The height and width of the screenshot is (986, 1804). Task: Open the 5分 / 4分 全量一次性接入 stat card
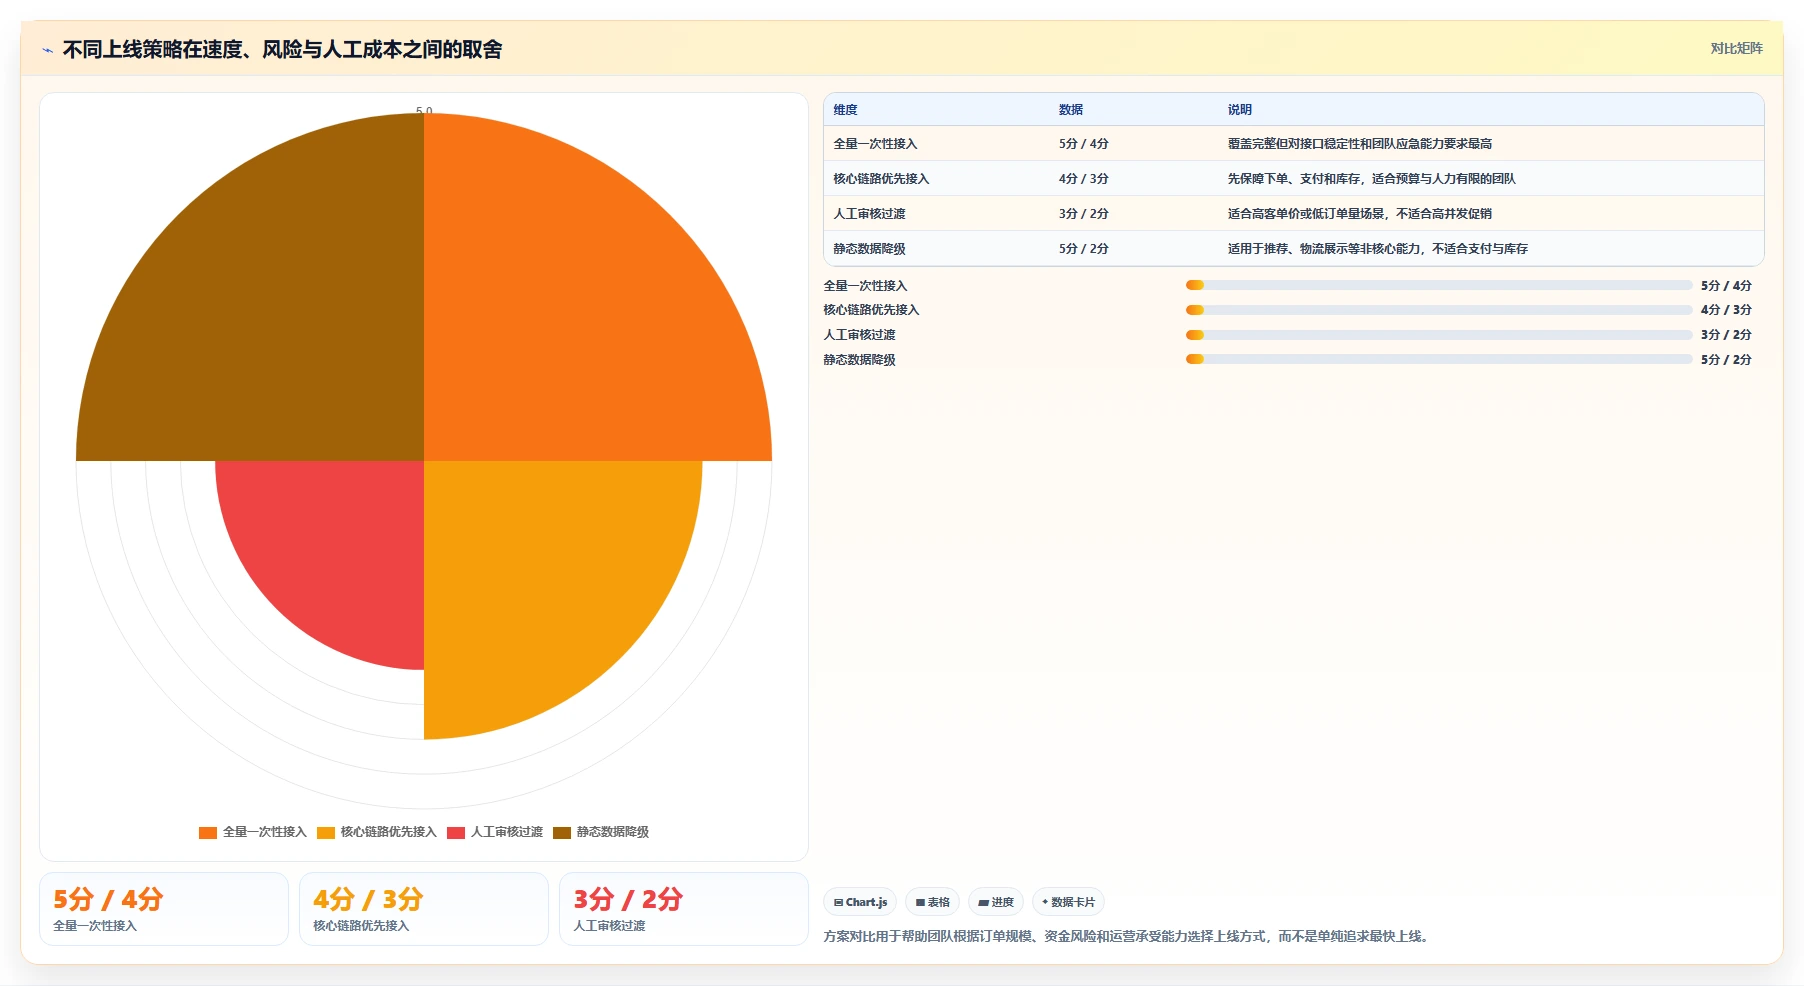(x=164, y=909)
